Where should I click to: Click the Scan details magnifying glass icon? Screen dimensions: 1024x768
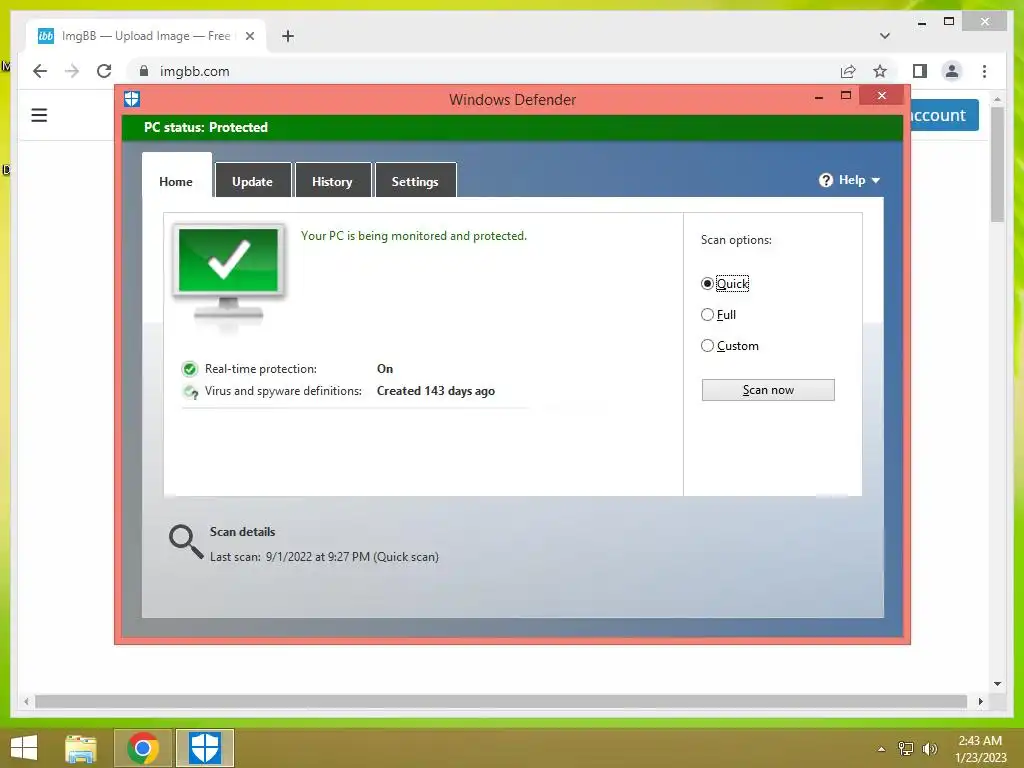[x=186, y=542]
